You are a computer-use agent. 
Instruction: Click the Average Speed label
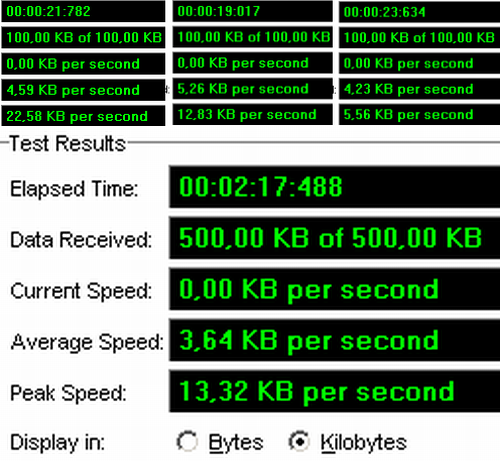87,342
